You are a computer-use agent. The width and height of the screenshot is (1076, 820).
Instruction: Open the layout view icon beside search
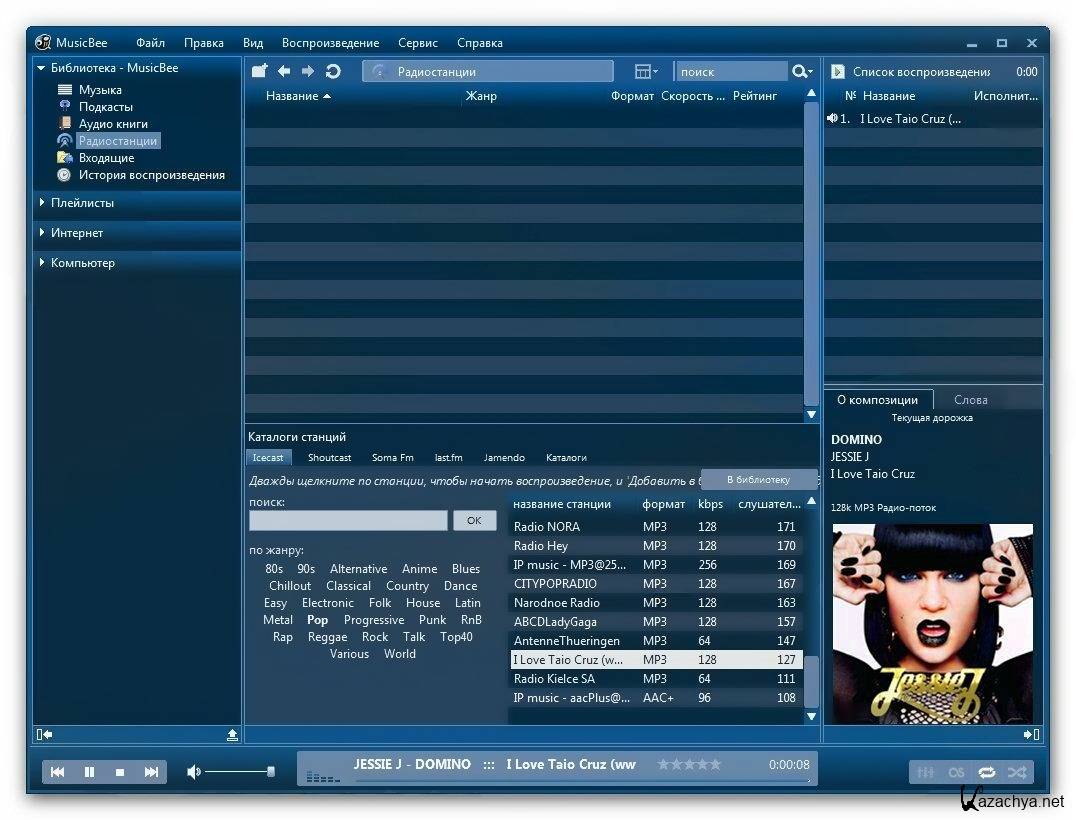[x=644, y=71]
